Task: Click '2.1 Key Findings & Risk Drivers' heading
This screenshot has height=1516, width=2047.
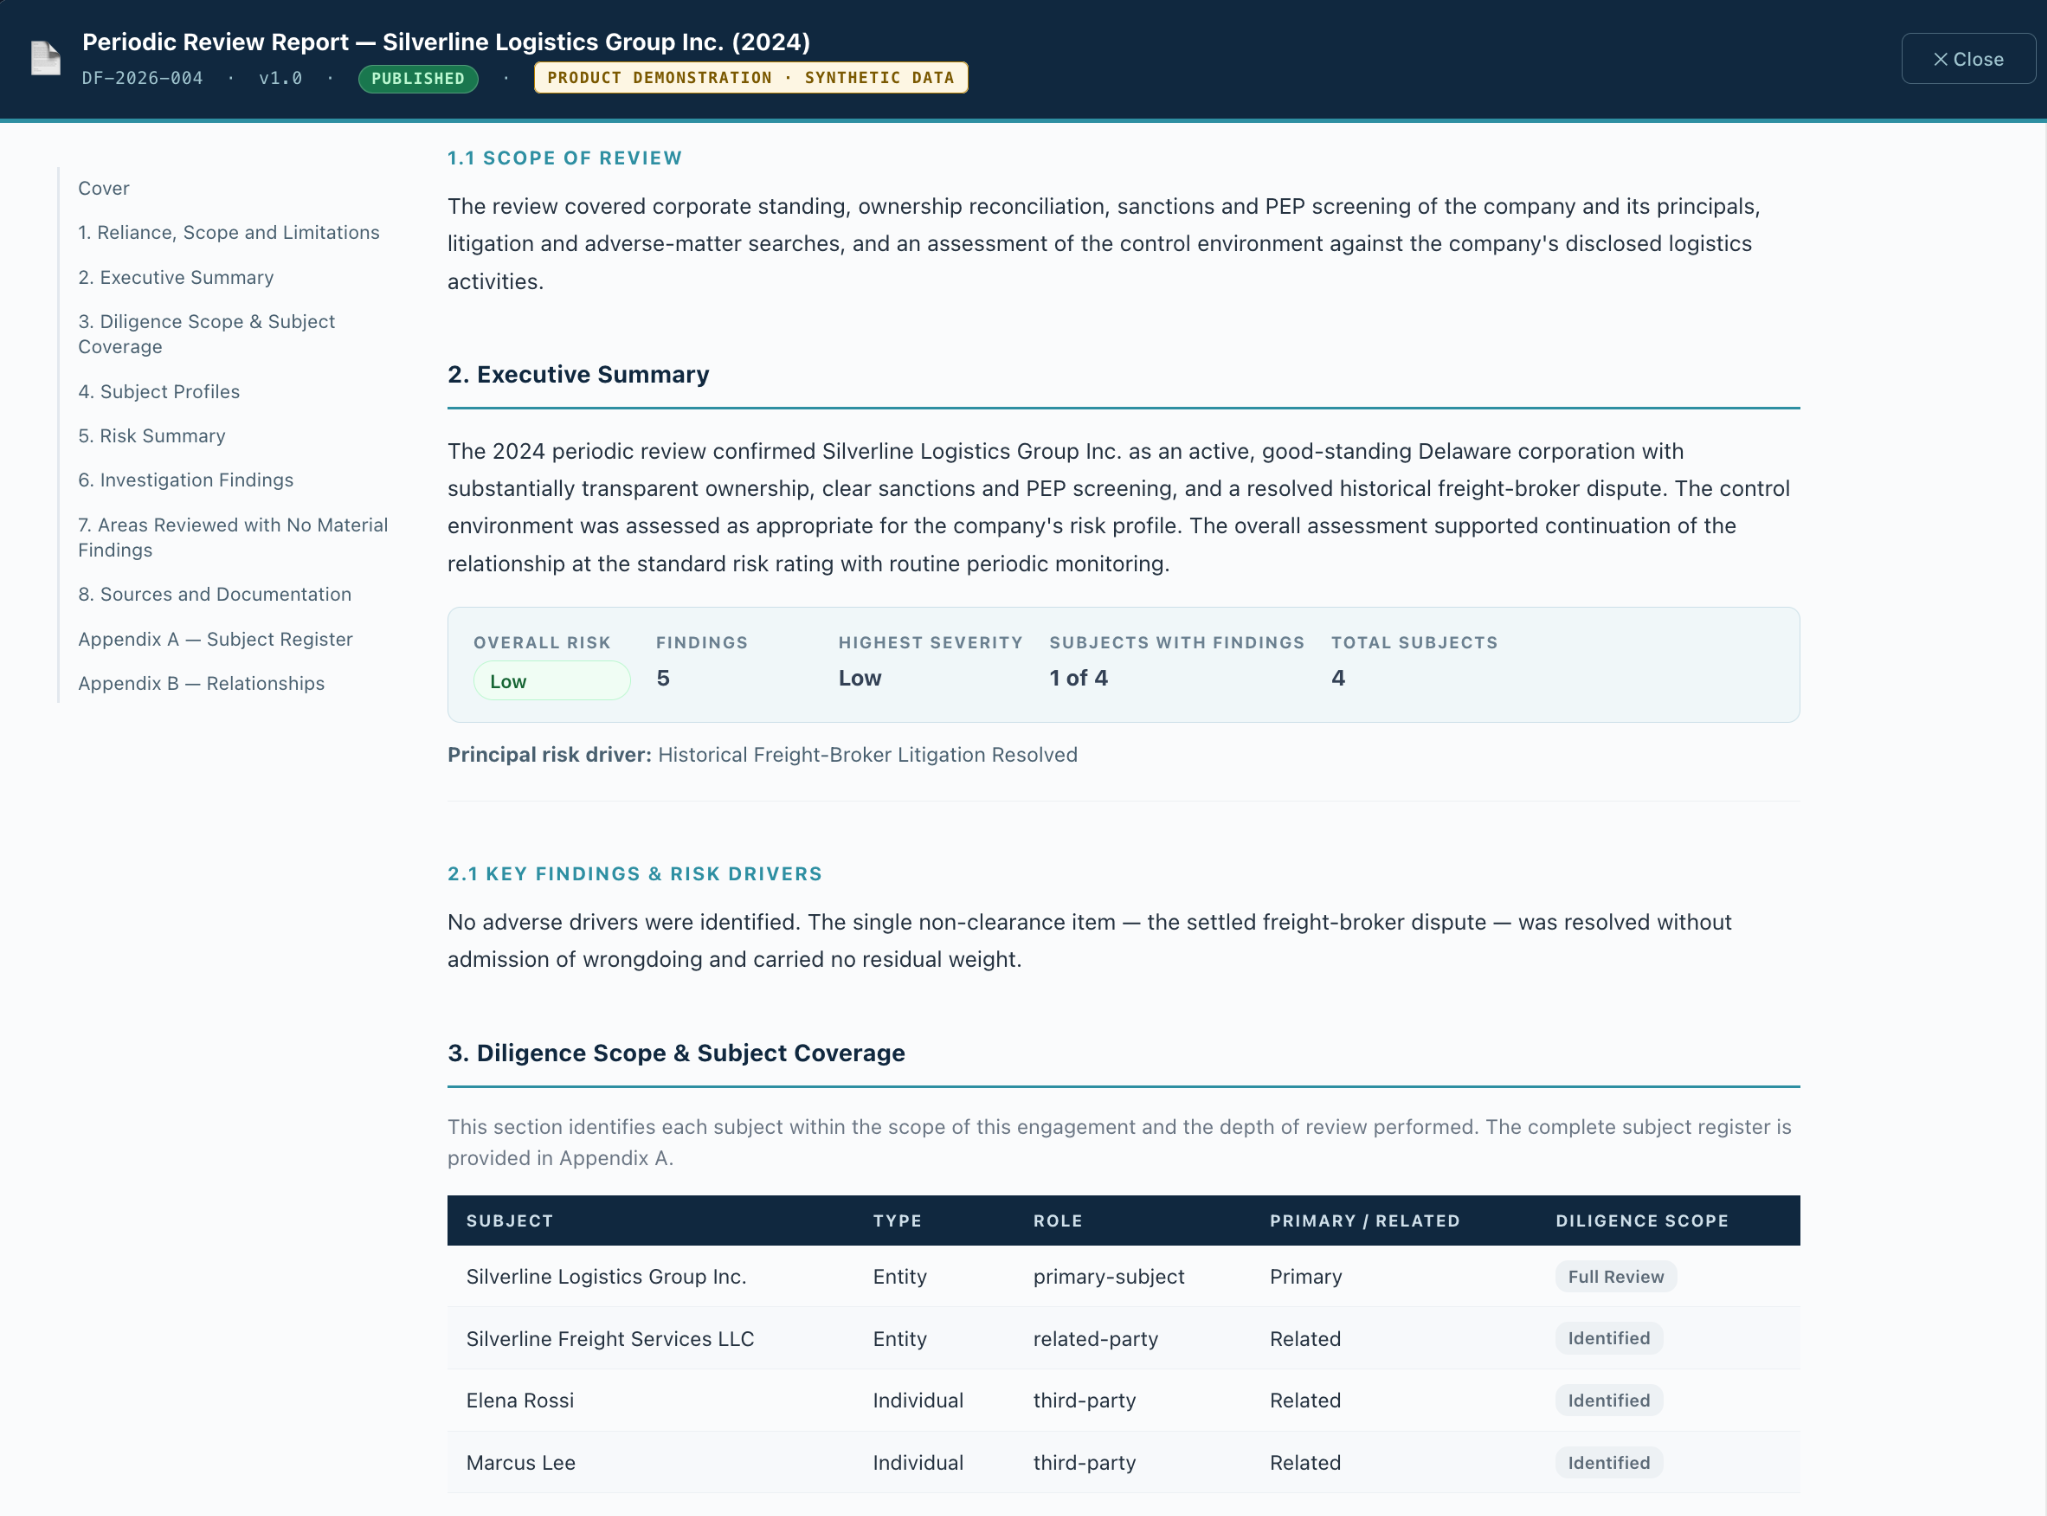Action: (x=634, y=874)
